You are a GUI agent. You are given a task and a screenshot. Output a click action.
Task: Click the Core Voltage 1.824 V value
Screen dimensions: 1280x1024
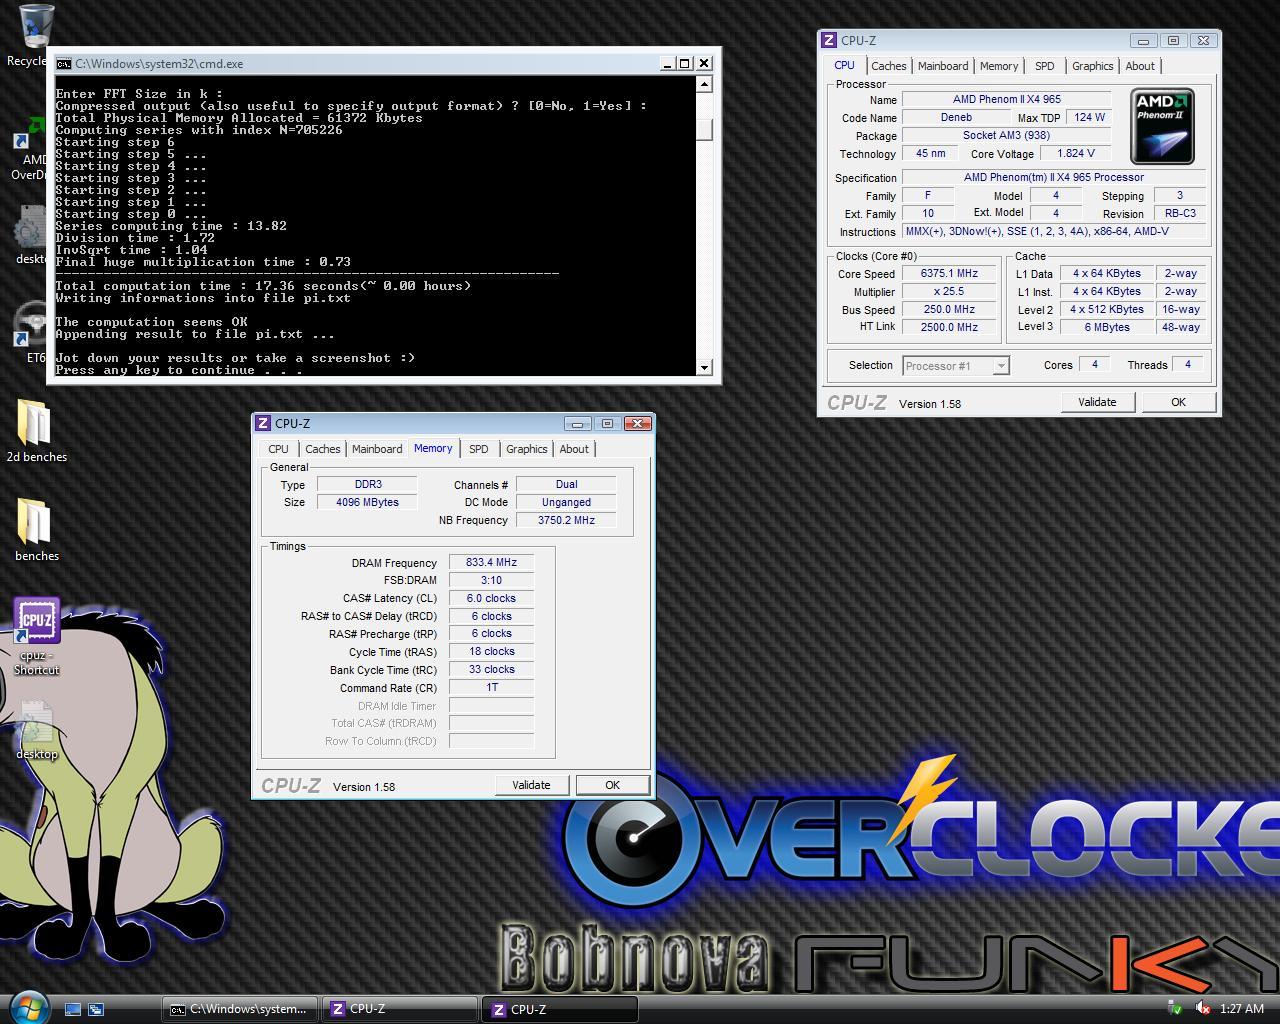(1075, 153)
